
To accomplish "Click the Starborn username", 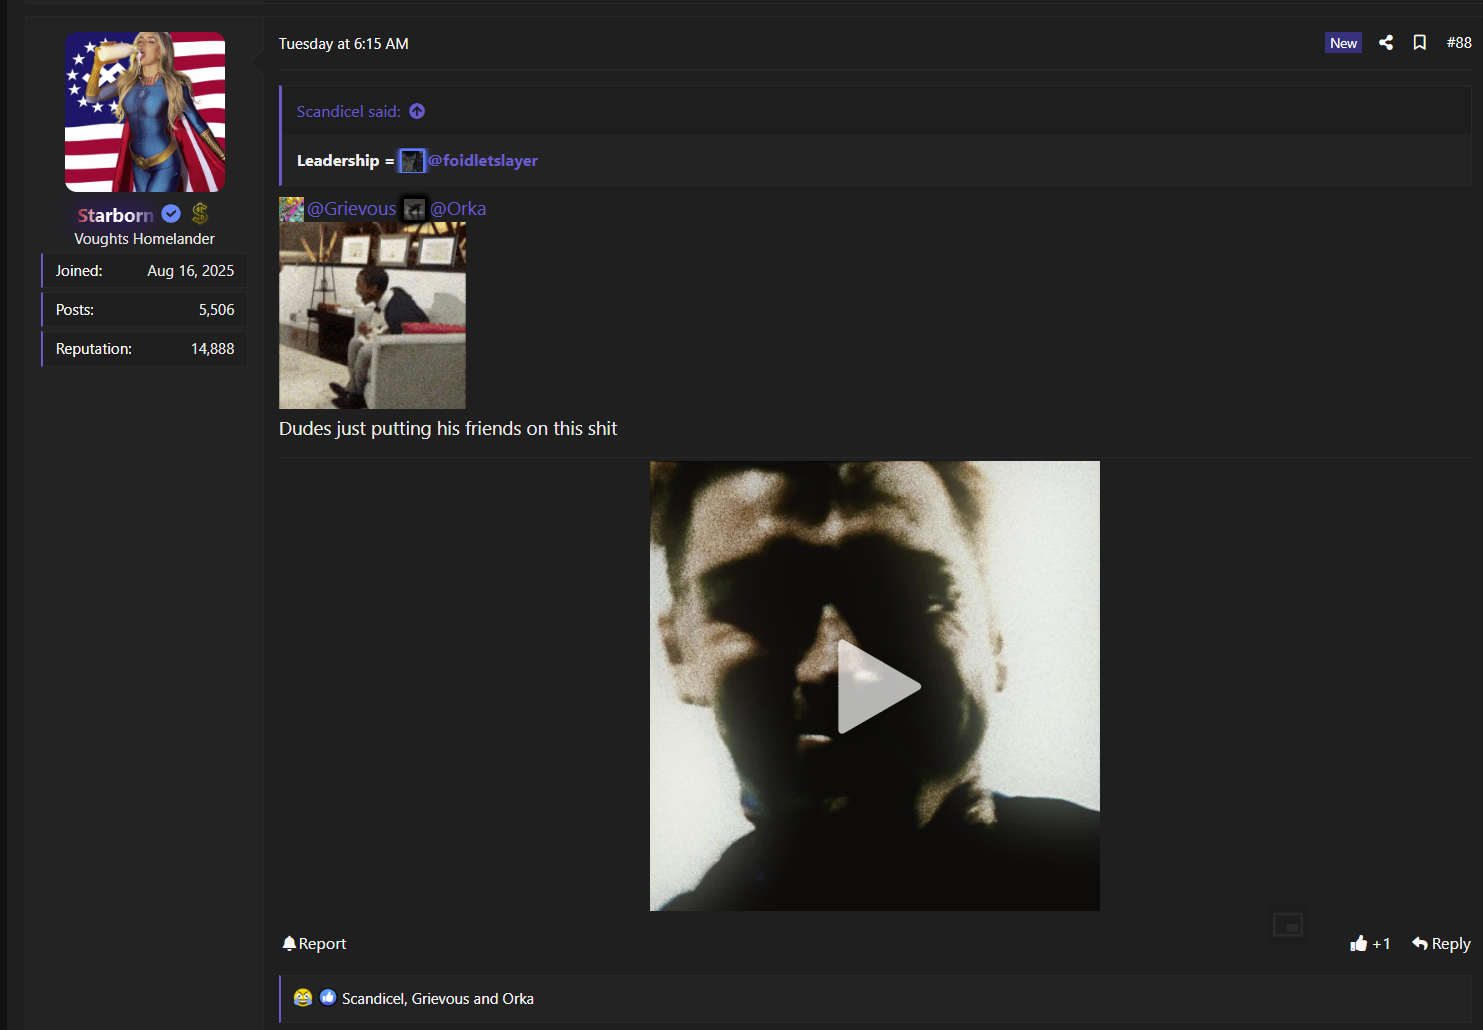I will (x=116, y=215).
